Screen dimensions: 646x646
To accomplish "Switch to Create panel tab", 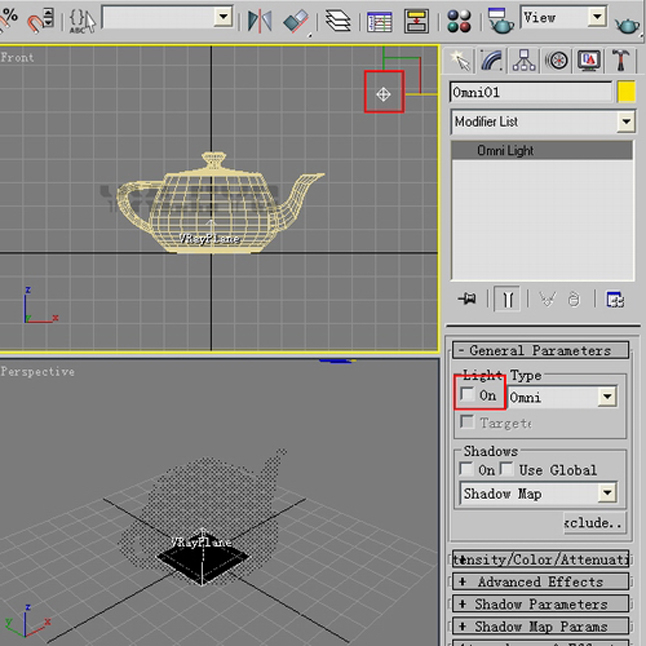I will coord(460,61).
